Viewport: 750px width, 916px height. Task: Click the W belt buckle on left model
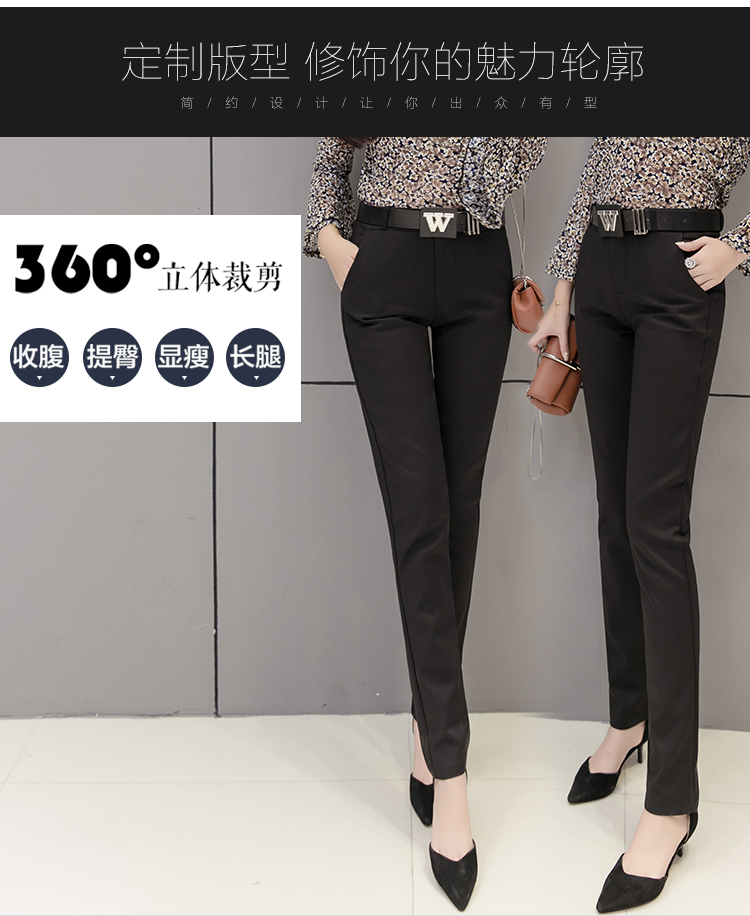coord(437,222)
